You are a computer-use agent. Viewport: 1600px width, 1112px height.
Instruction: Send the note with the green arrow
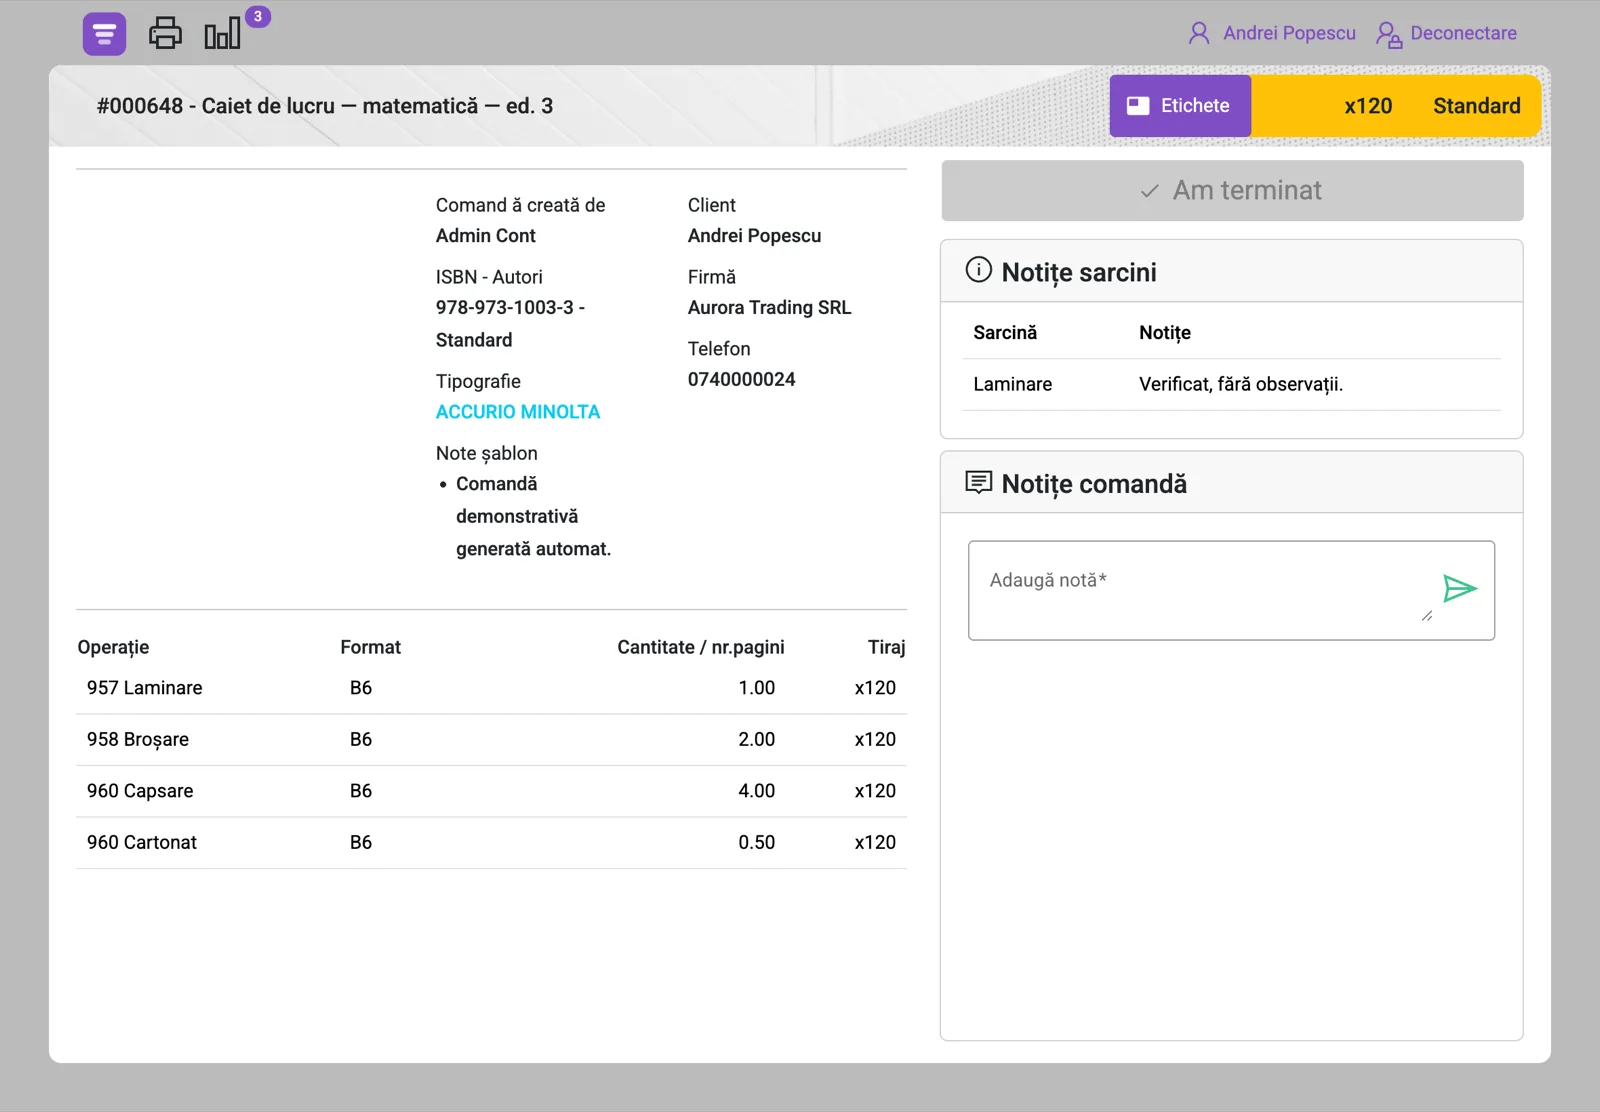[x=1459, y=588]
